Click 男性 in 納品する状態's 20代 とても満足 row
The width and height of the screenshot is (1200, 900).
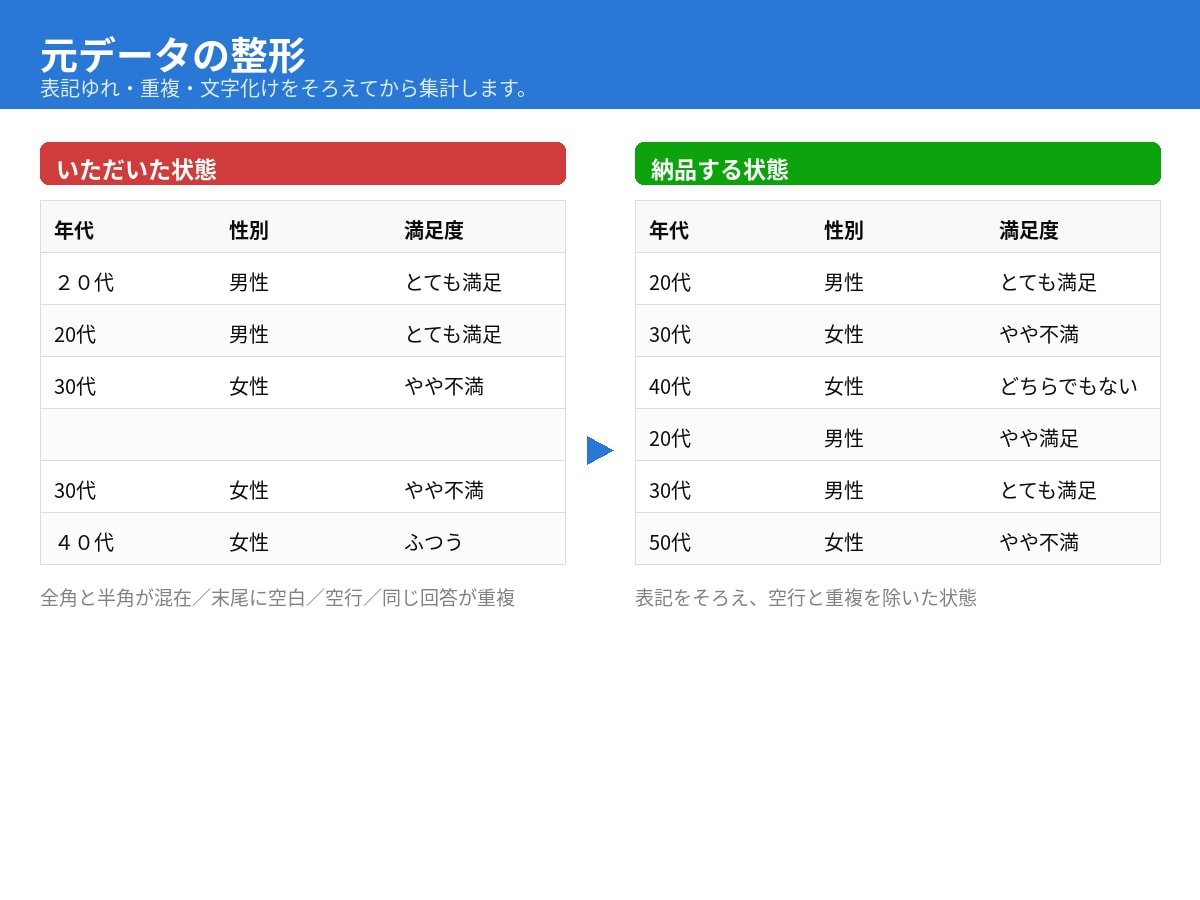point(844,282)
